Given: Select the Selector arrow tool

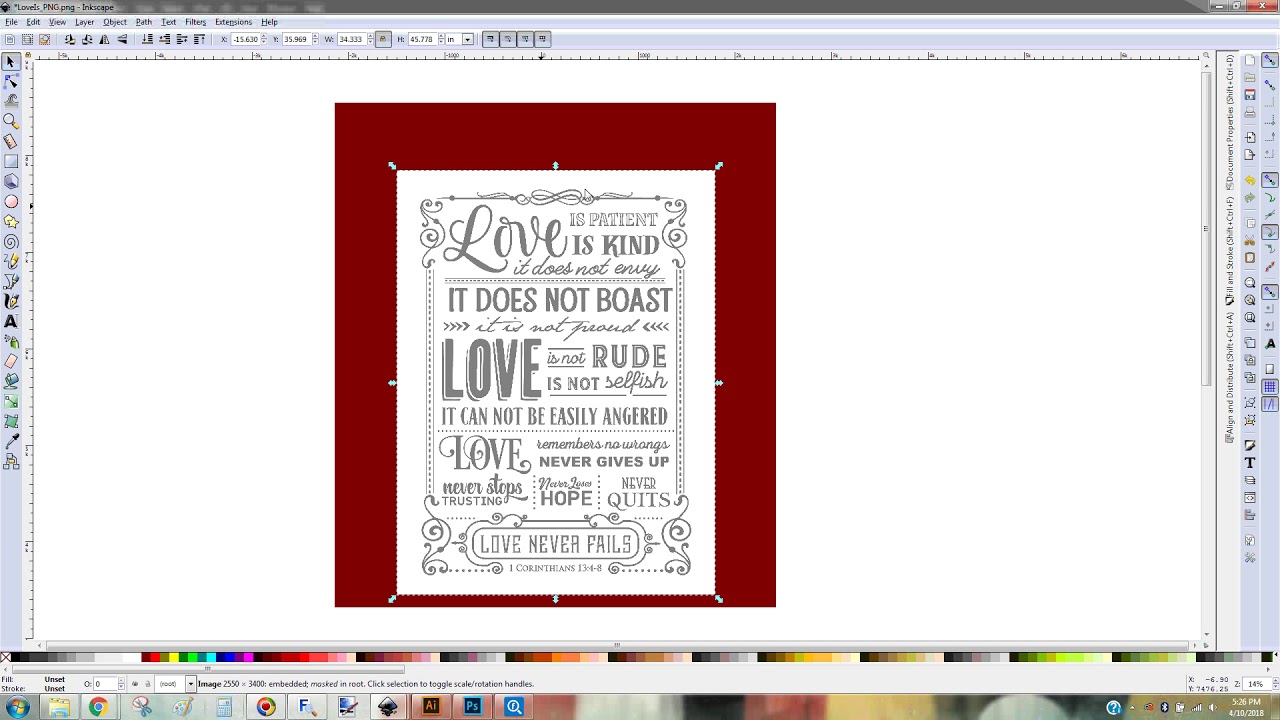Looking at the screenshot, I should tap(11, 62).
